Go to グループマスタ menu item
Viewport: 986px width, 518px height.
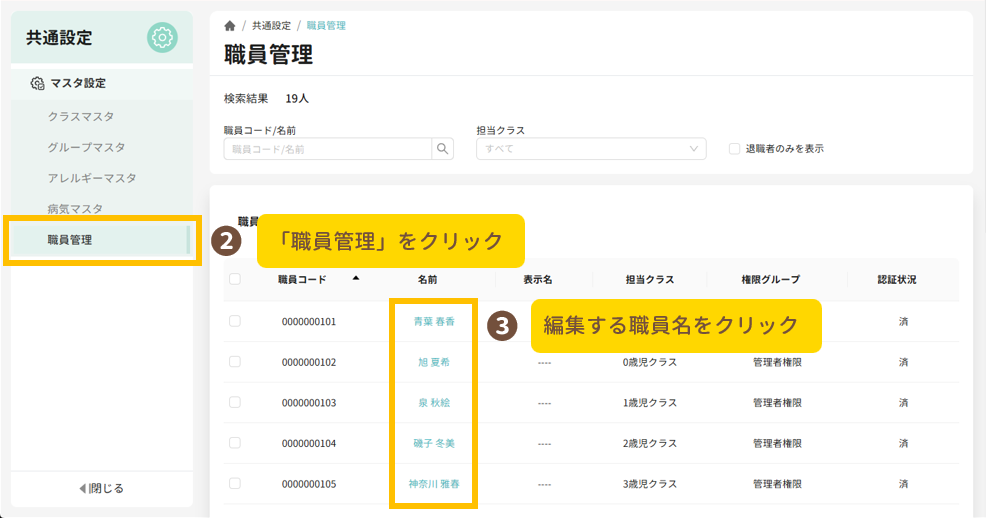[86, 147]
